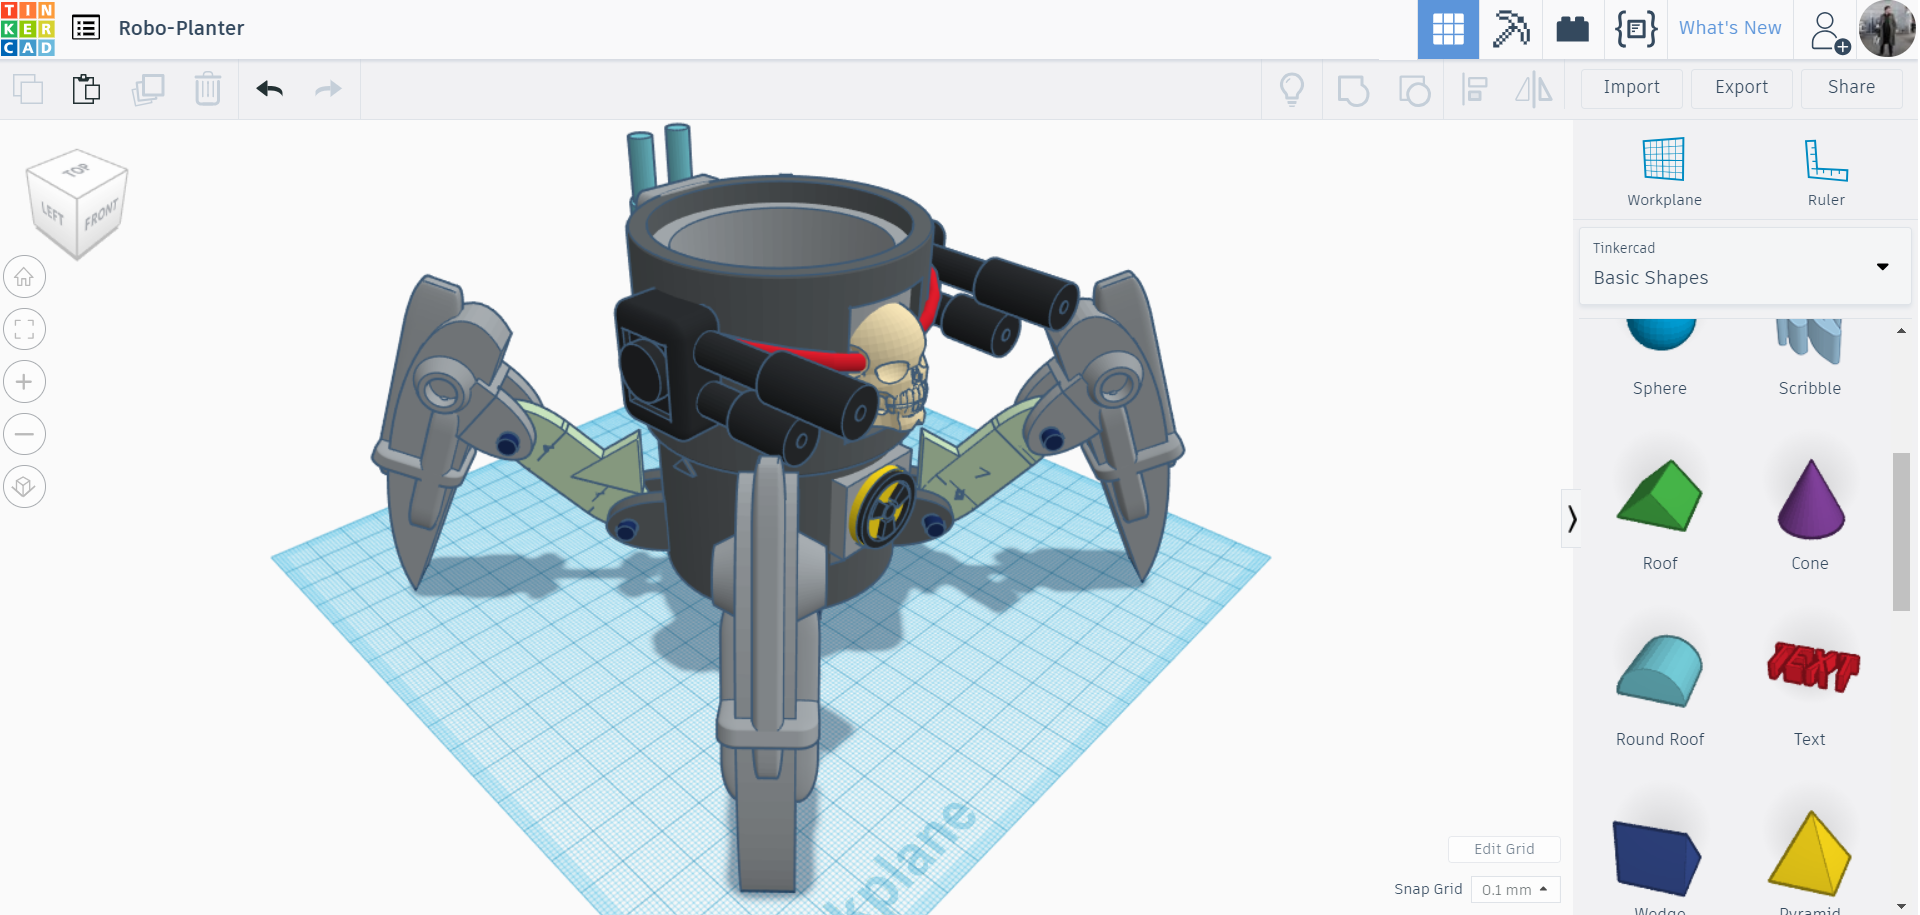This screenshot has width=1920, height=915.
Task: Click the view cube FRONT face
Action: pos(102,214)
